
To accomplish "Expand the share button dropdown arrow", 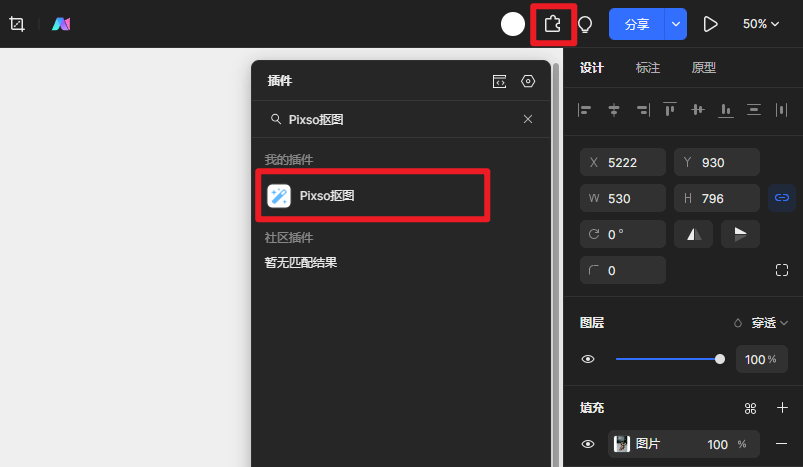I will (676, 24).
